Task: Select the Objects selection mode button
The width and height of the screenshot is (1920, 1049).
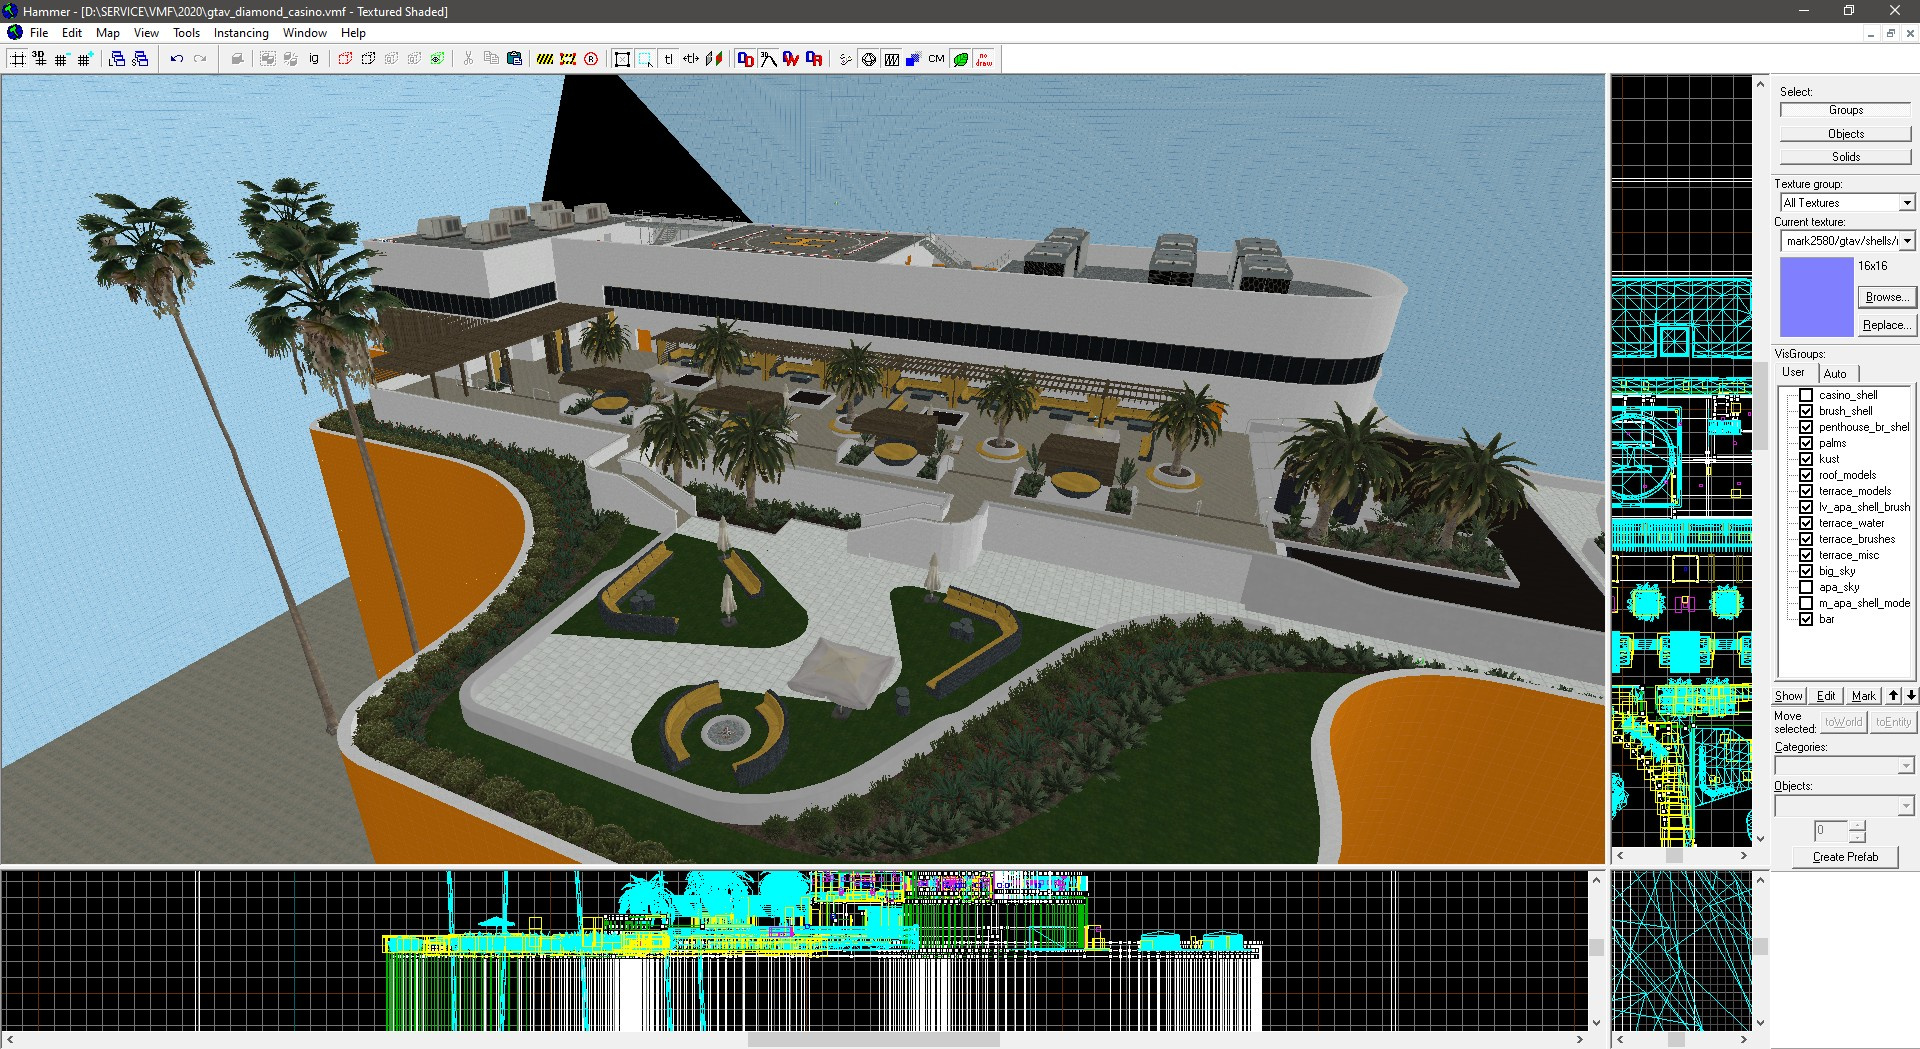Action: [x=1846, y=134]
